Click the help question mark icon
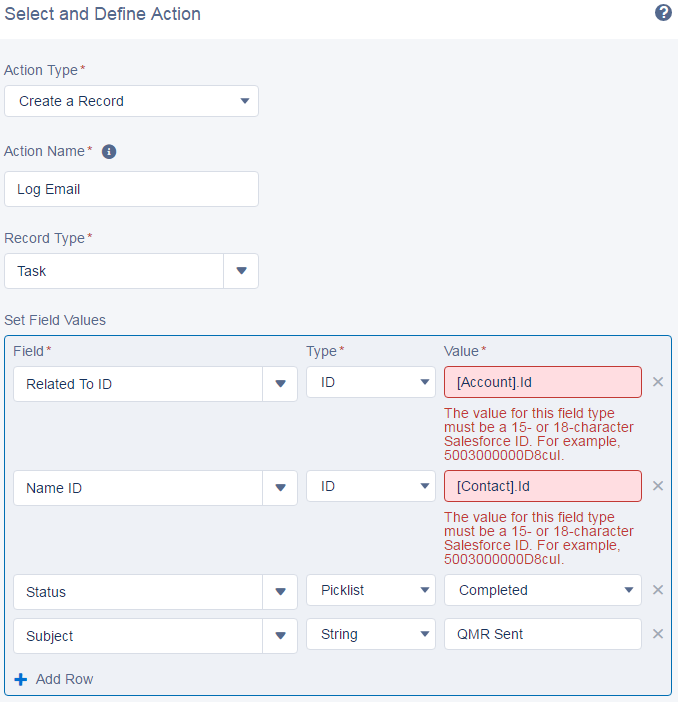 (x=662, y=13)
